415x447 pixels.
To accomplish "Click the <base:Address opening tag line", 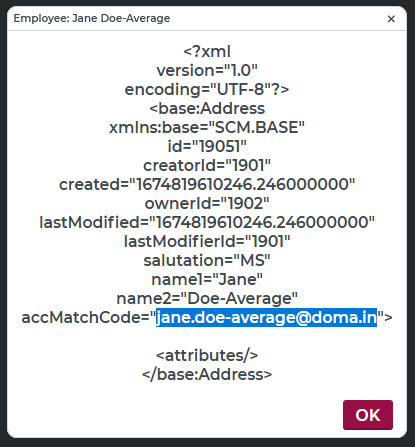I will [207, 109].
